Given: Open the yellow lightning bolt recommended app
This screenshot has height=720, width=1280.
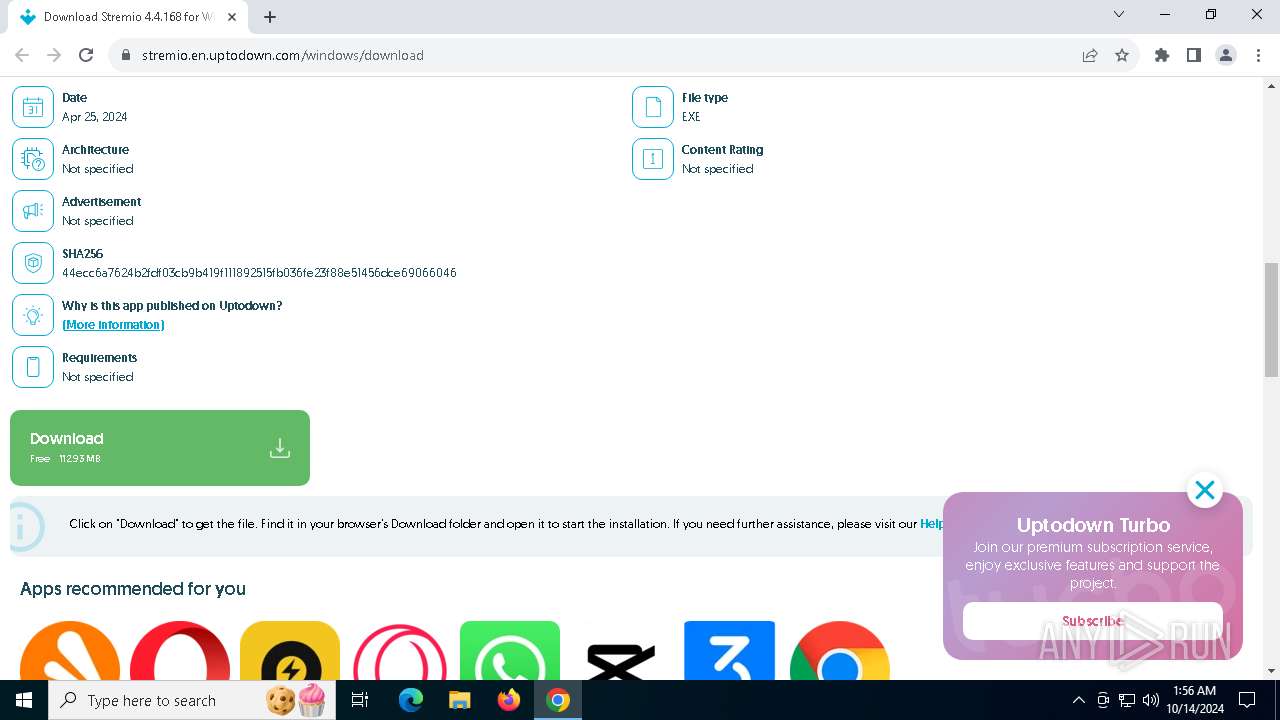Looking at the screenshot, I should (290, 651).
